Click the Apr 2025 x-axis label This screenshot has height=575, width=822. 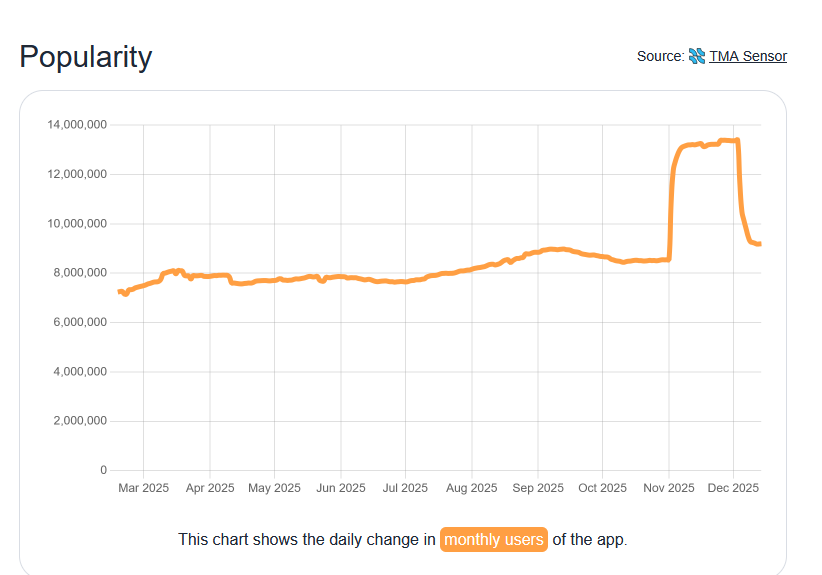[x=209, y=488]
